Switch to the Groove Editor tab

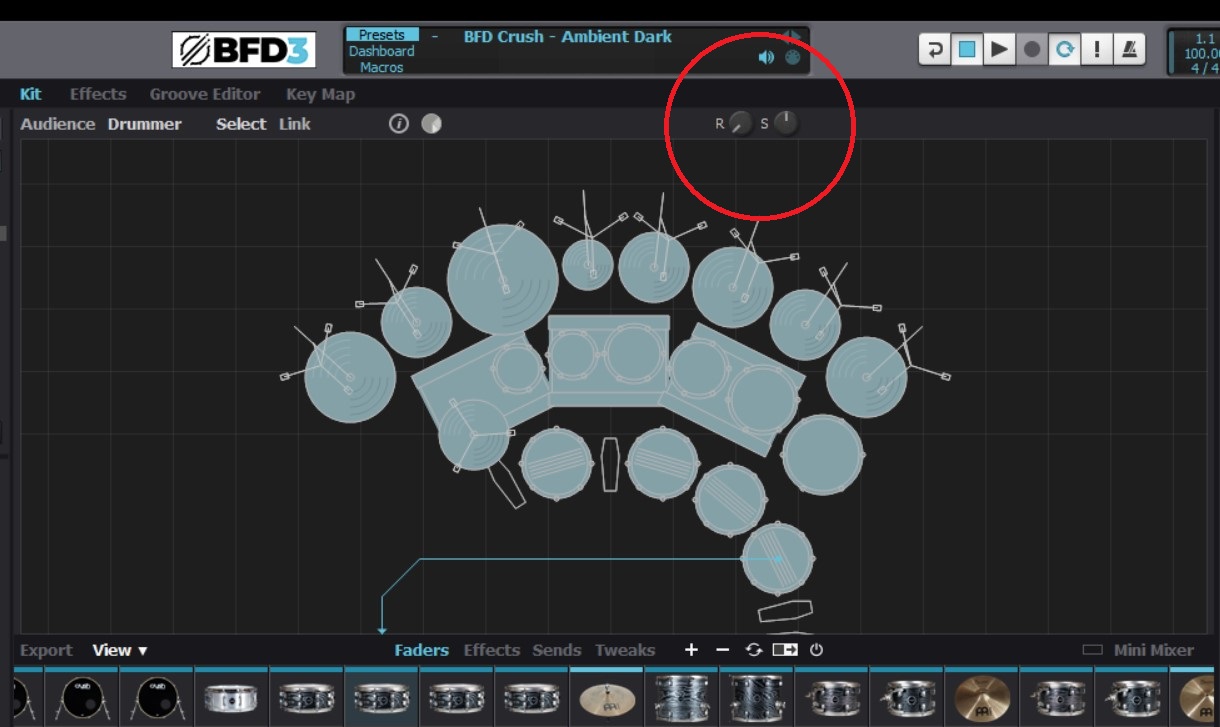(x=205, y=94)
